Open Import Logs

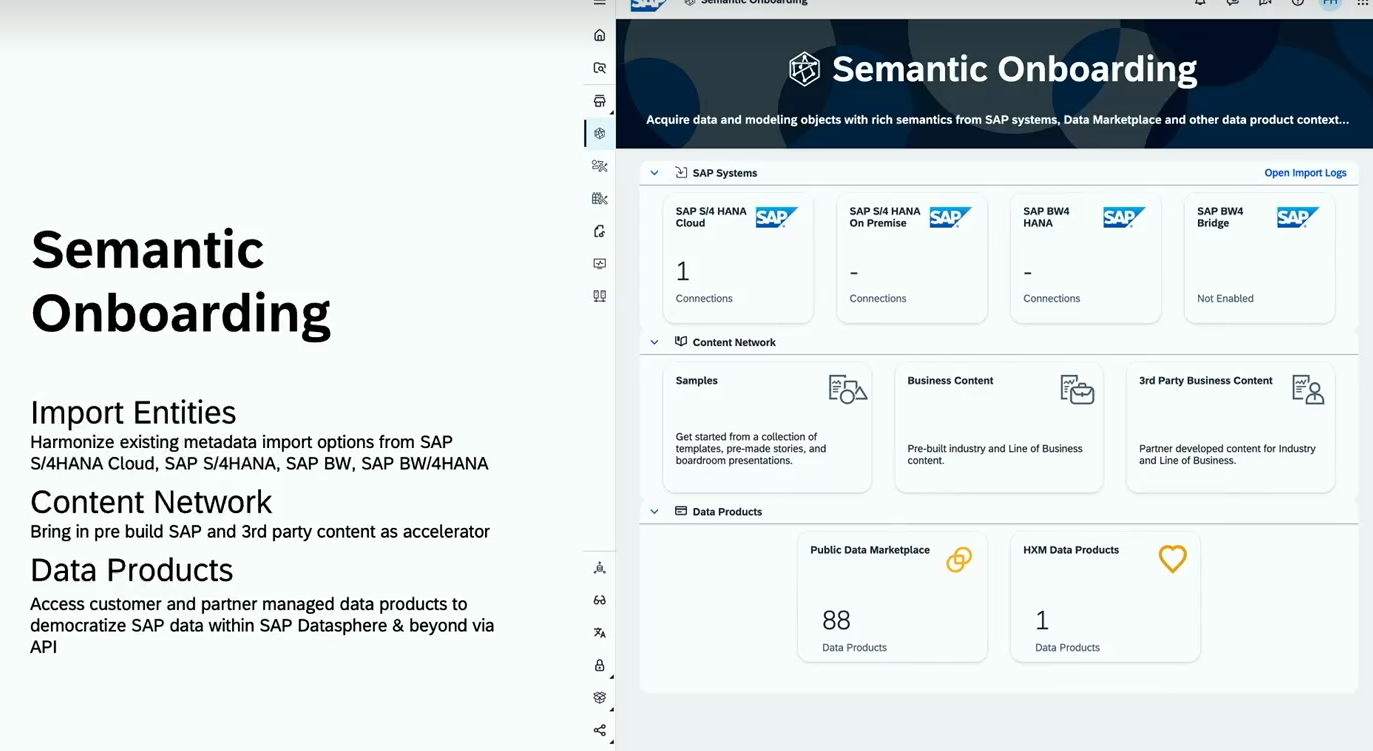click(x=1305, y=172)
